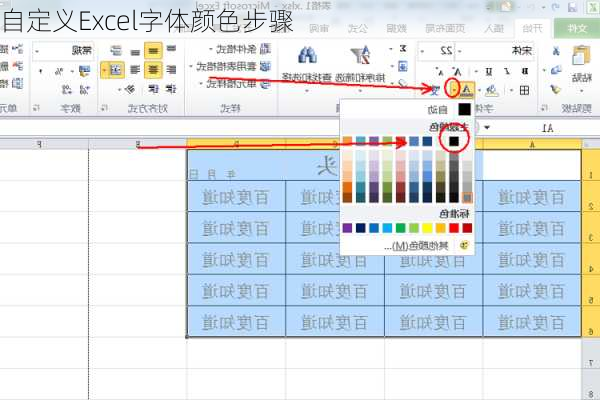Click the Orientation text angle icon
This screenshot has height=400, width=600.
pos(129,90)
